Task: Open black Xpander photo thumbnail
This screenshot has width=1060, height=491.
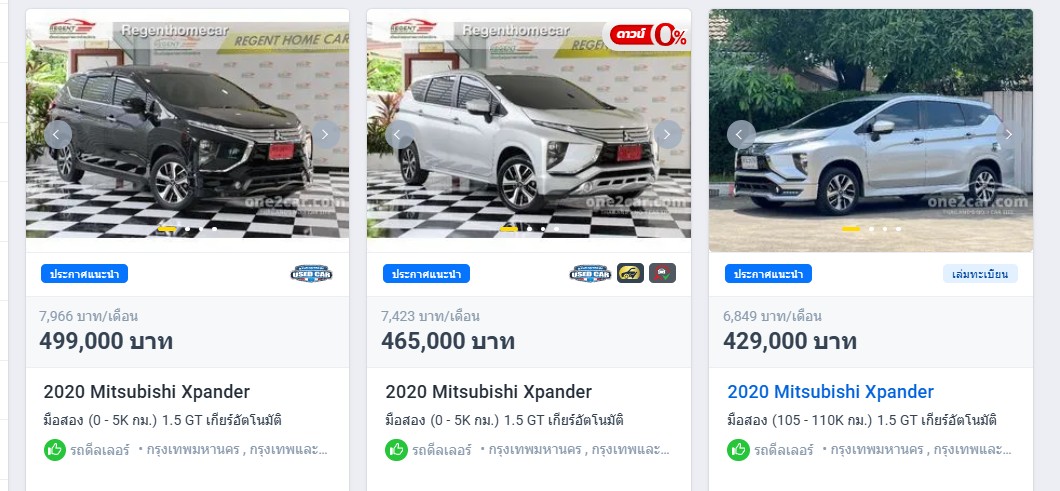Action: click(x=187, y=124)
